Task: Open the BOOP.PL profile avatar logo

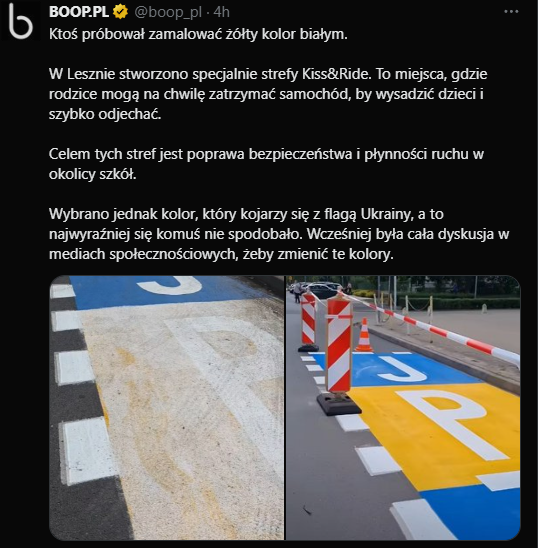Action: pos(20,20)
